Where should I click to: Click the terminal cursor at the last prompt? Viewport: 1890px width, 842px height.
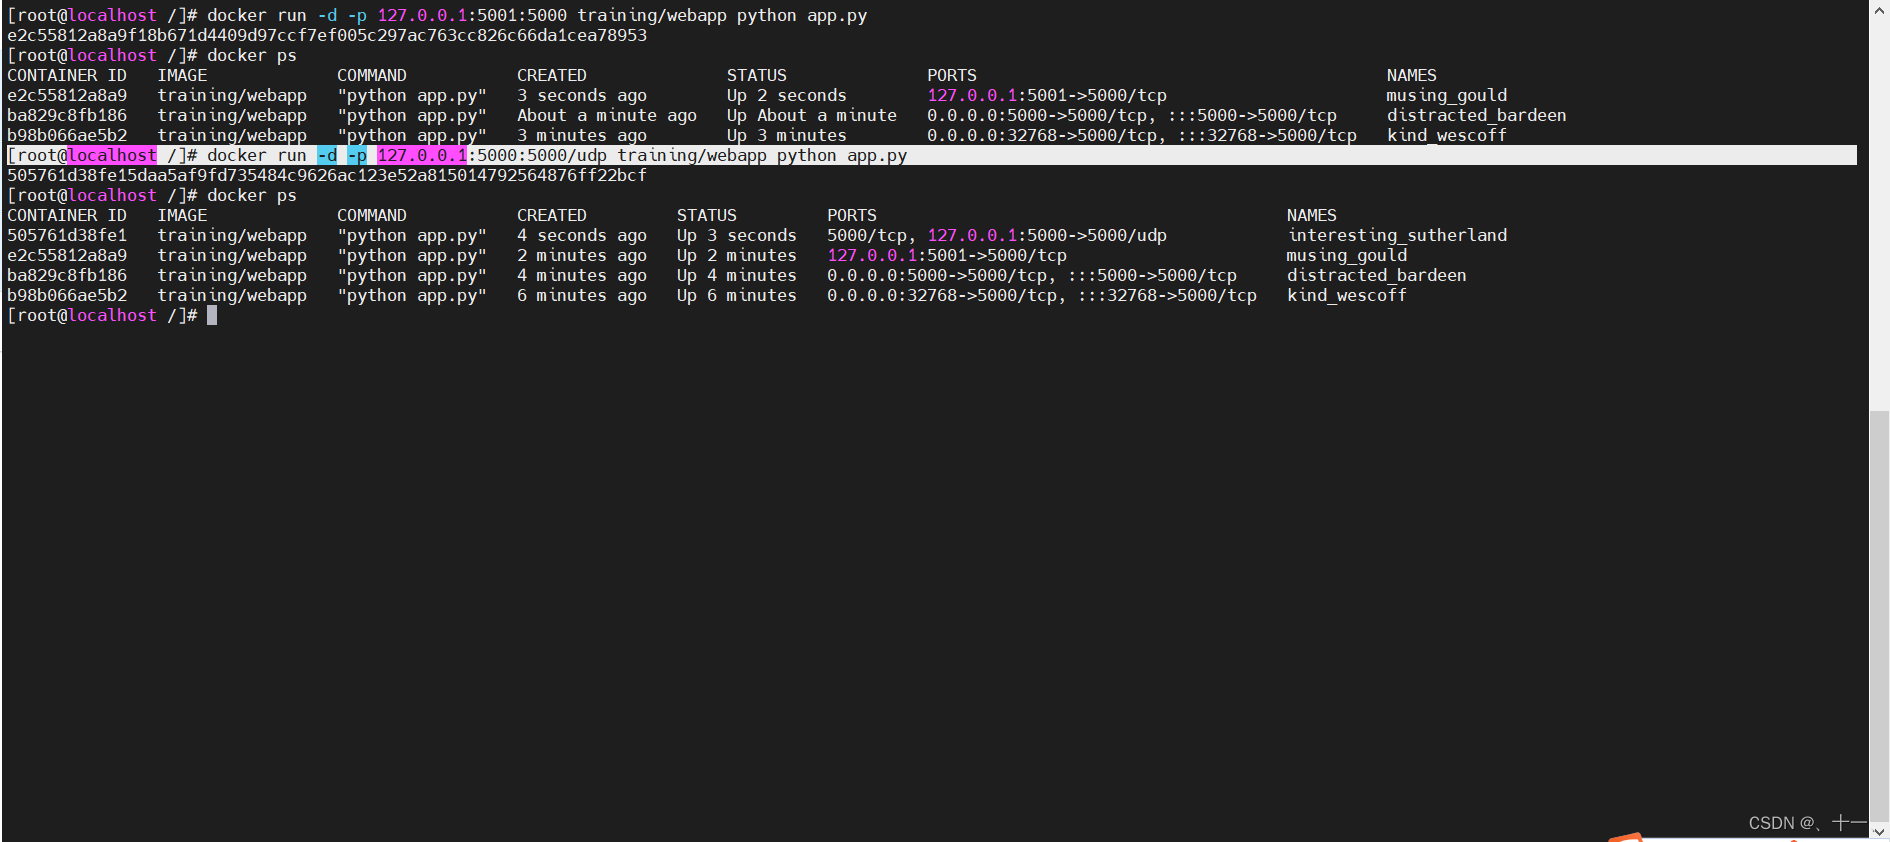(212, 315)
